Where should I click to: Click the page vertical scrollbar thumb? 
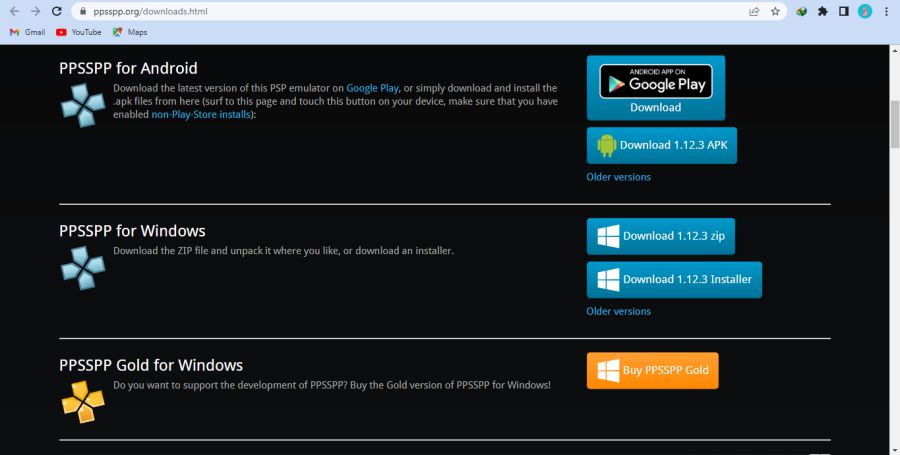pyautogui.click(x=894, y=123)
